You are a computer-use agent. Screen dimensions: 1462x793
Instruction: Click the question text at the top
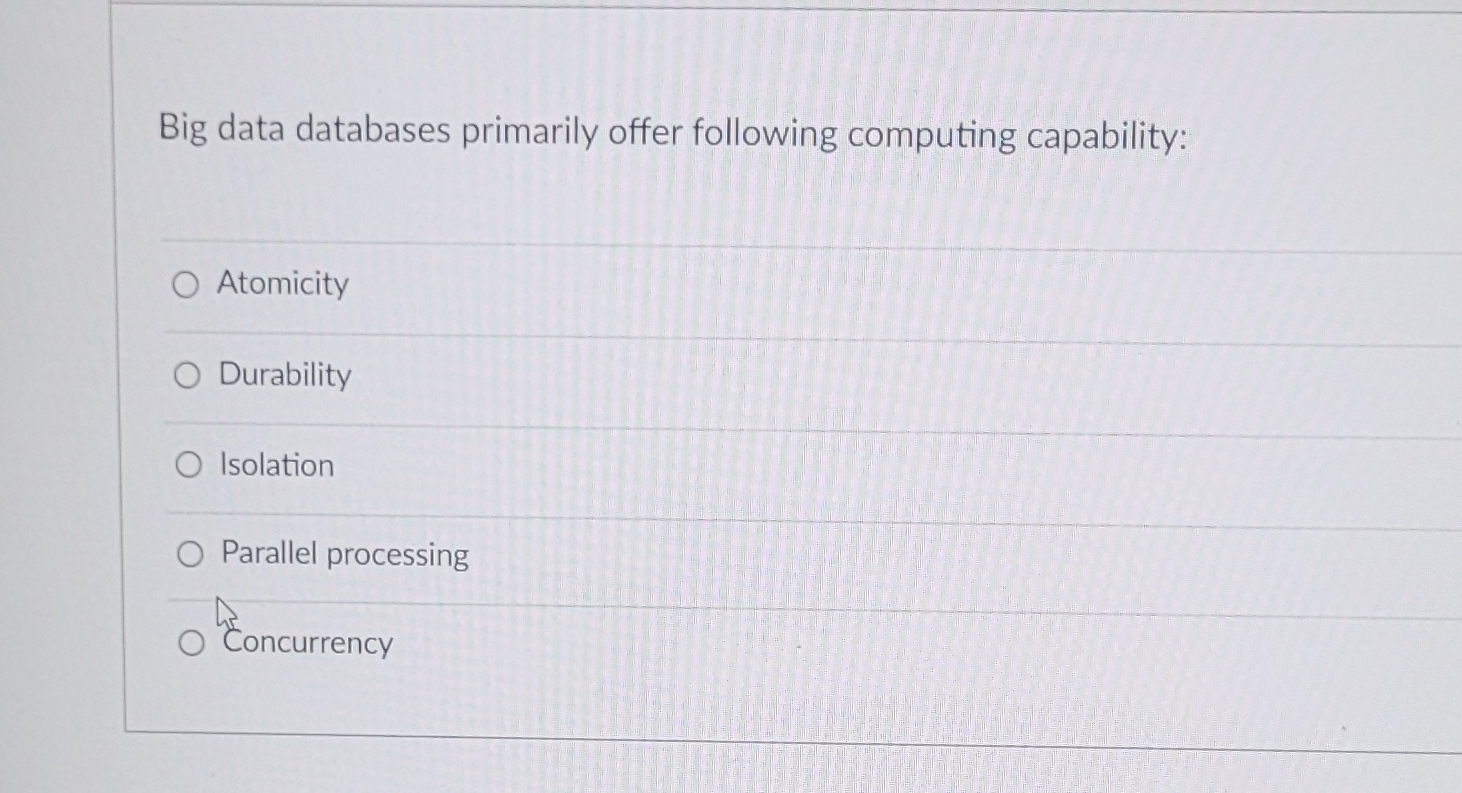[x=674, y=133]
